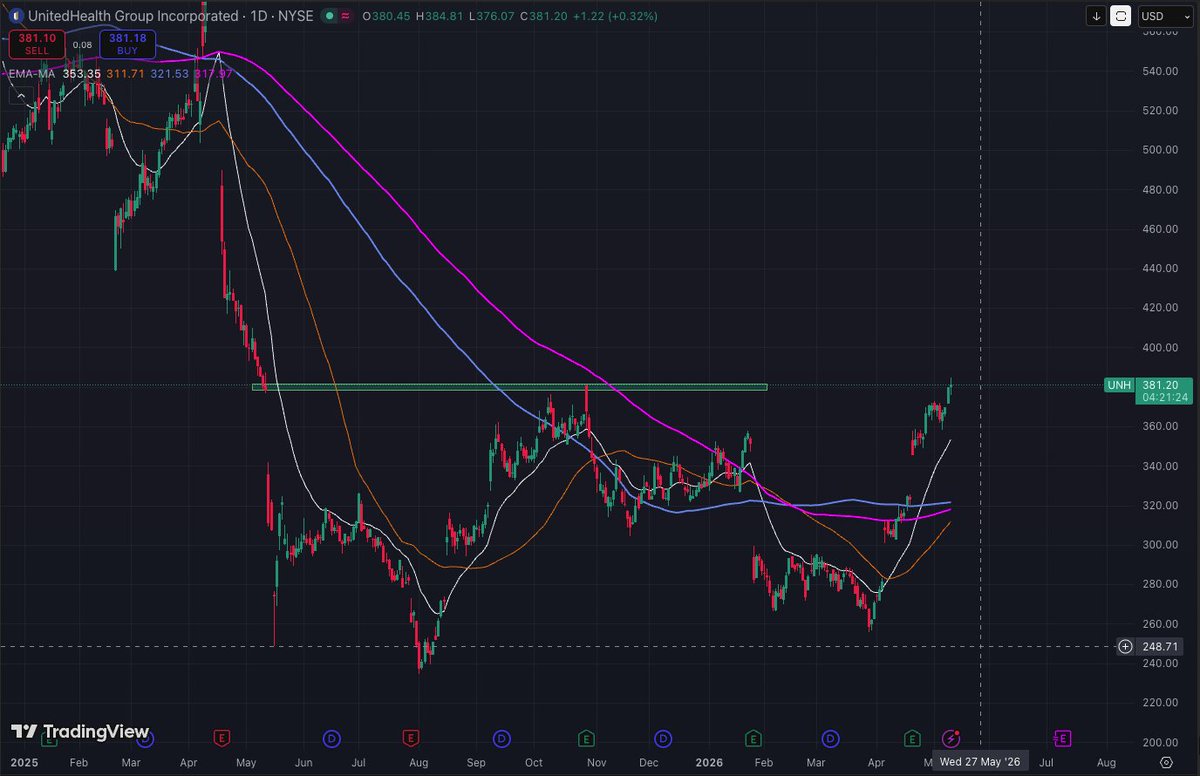Click the TradingView logo

(80, 732)
